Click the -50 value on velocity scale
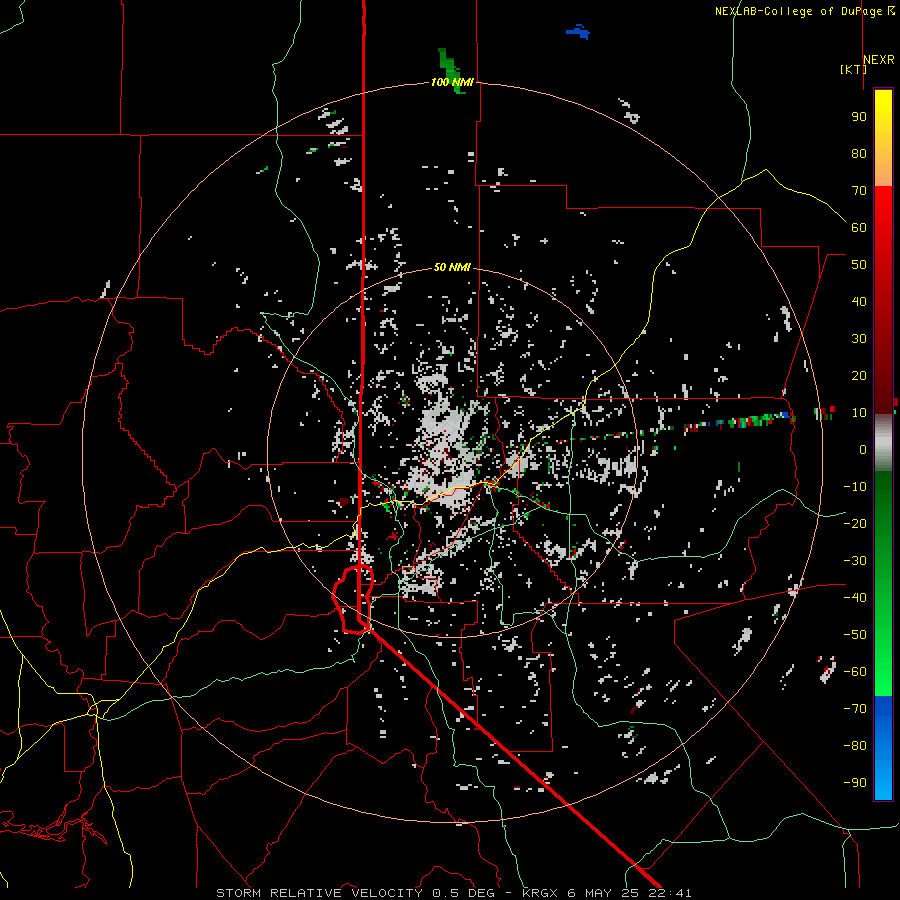 point(855,634)
